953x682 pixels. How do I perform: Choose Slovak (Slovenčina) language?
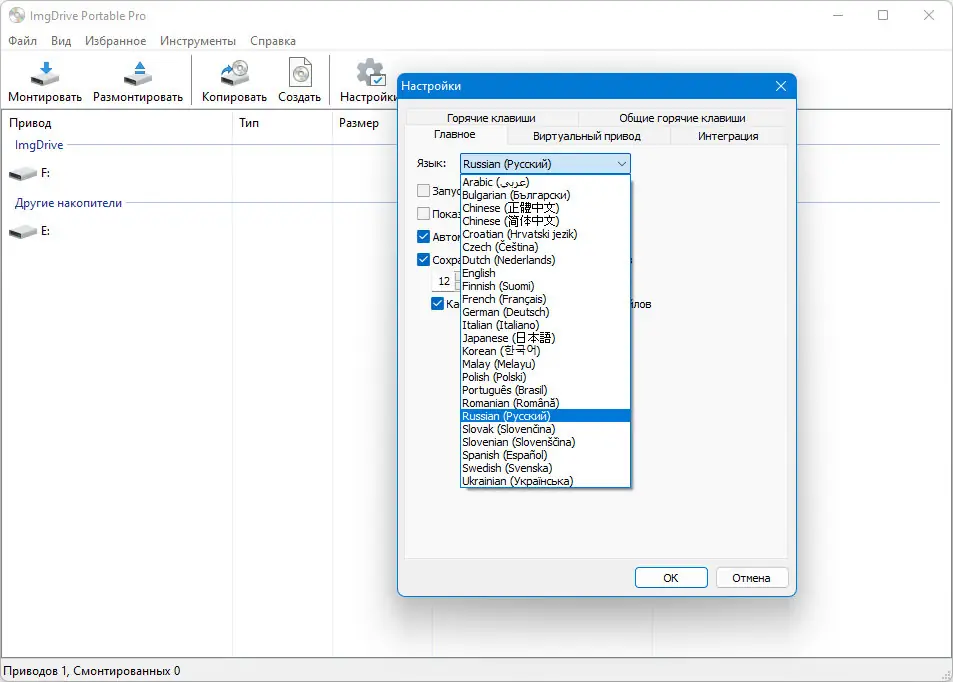[545, 429]
